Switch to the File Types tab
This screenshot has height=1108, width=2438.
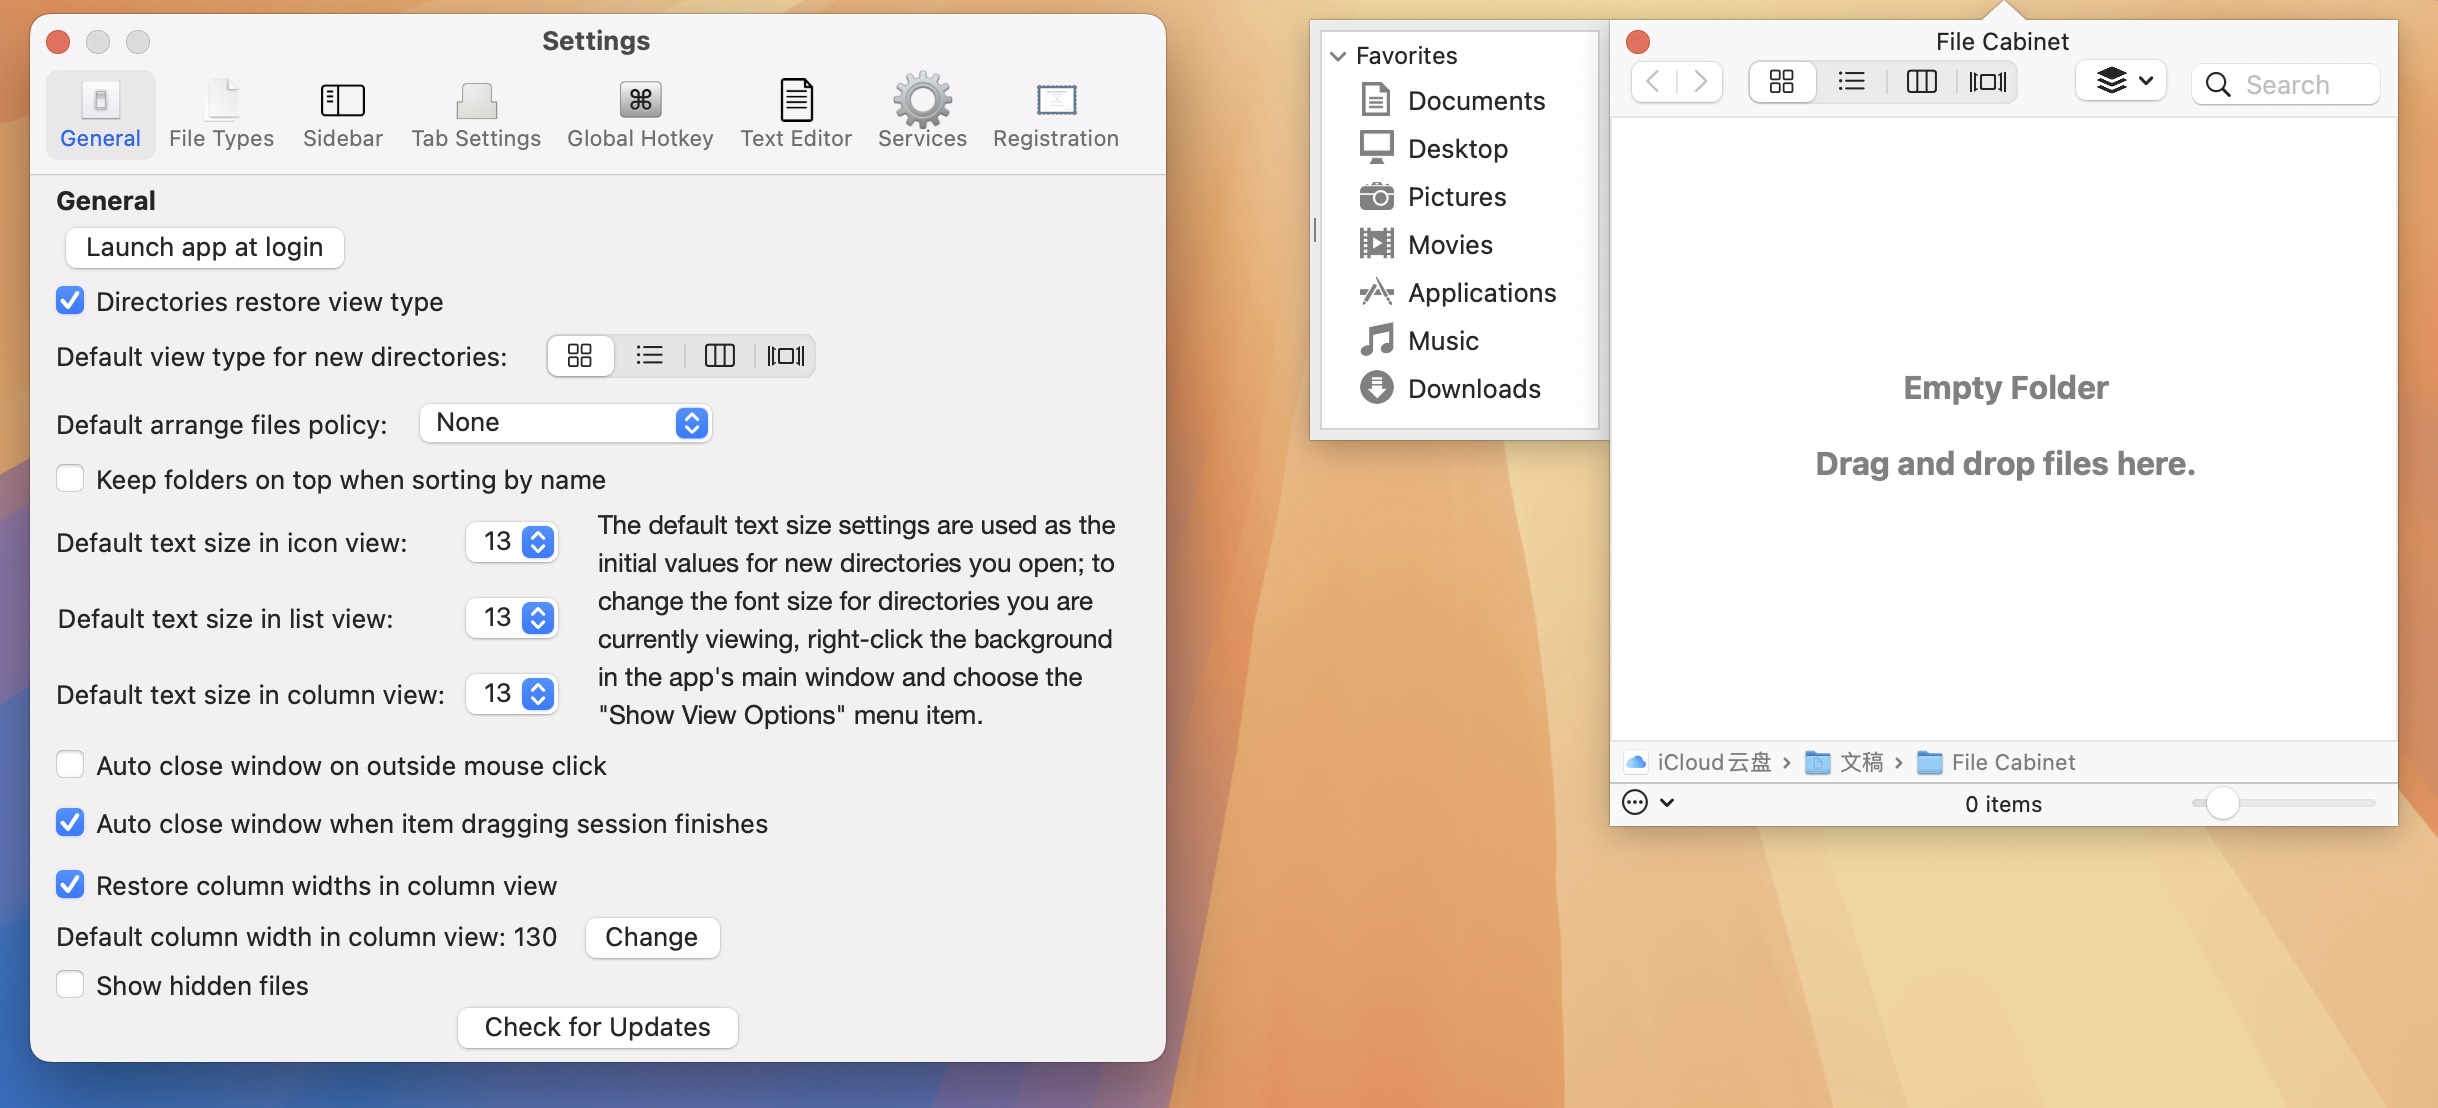point(221,112)
